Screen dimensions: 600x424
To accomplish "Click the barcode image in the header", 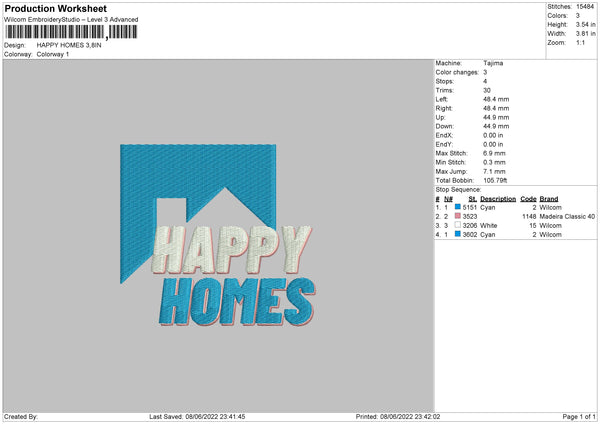I will click(71, 32).
